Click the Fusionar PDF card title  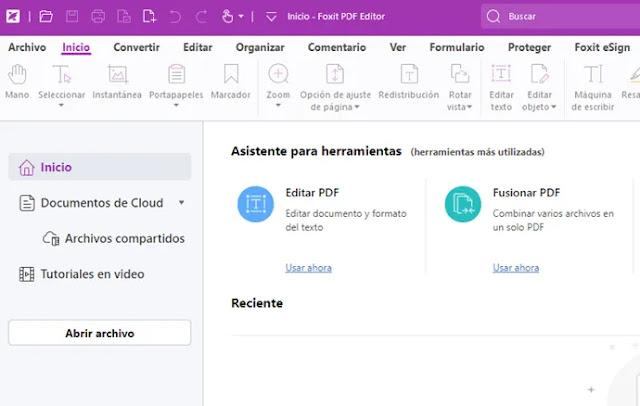coord(527,193)
